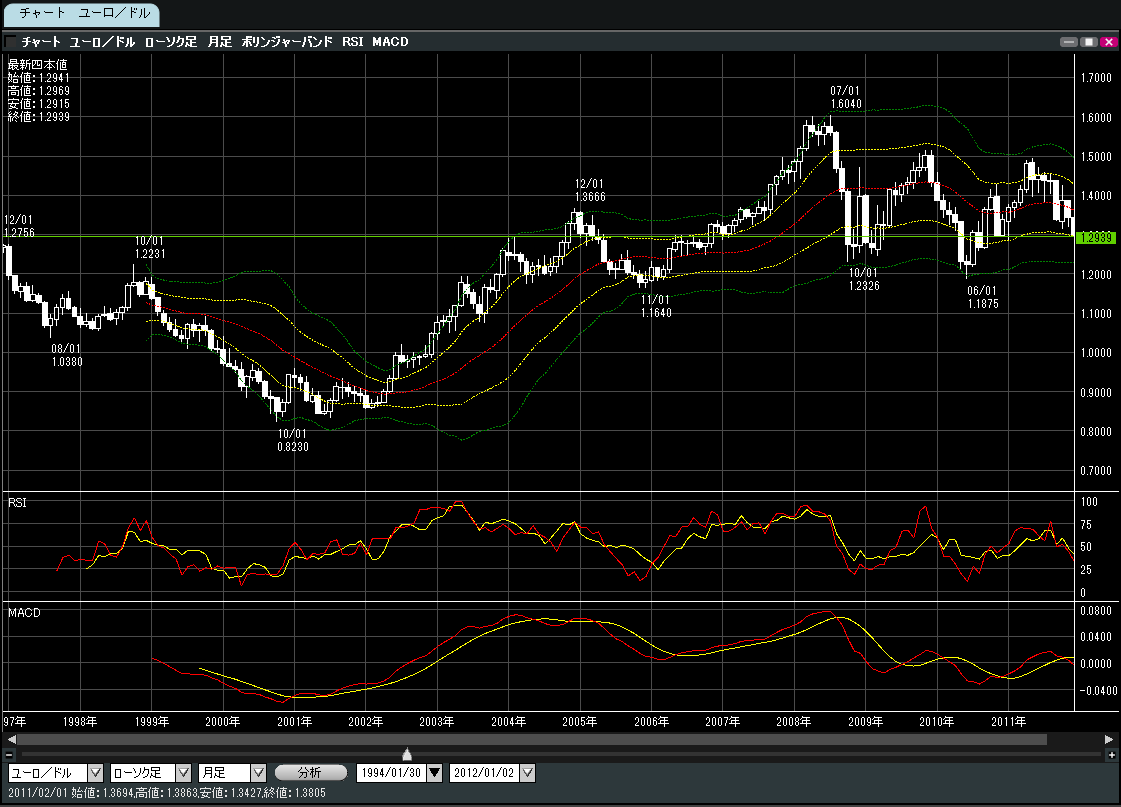Click the panel icon left of チャート title
Screen dimensions: 1121x807
click(x=10, y=42)
